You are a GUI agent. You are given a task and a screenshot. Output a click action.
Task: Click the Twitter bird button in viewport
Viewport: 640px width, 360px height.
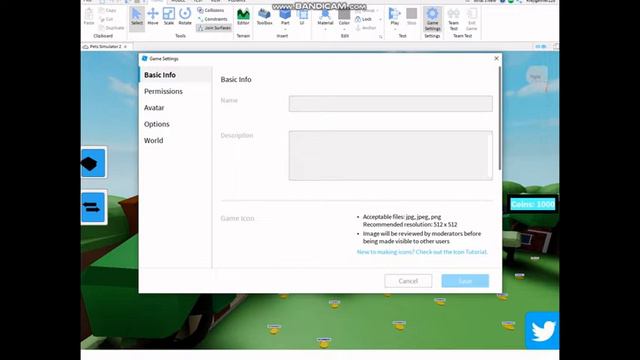(542, 330)
